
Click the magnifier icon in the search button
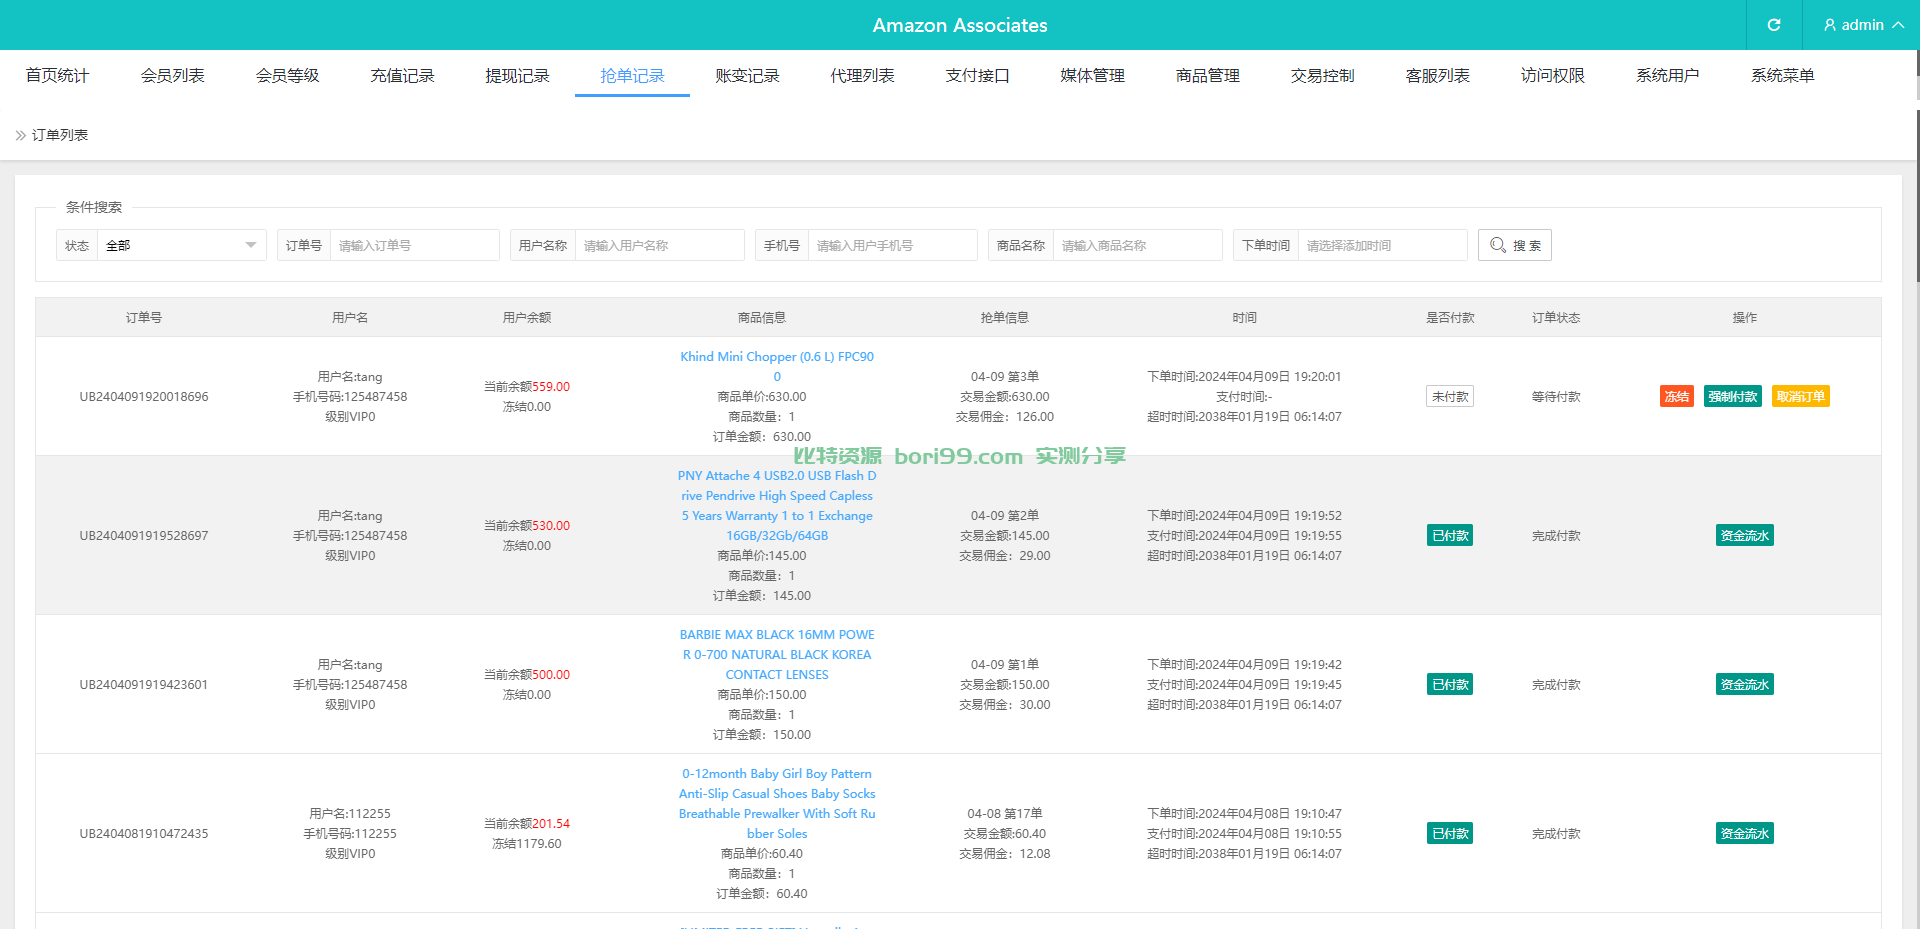coord(1498,245)
